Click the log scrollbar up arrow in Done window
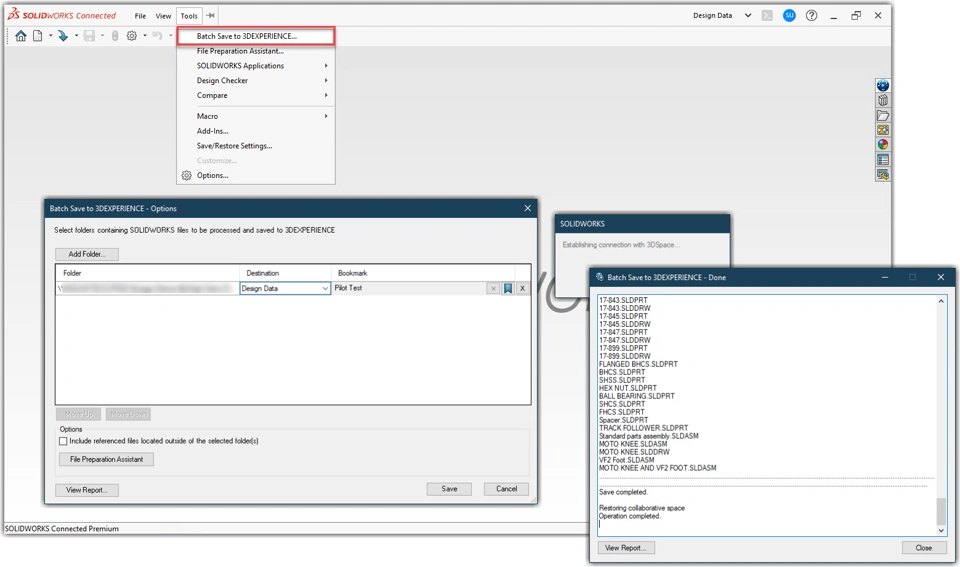 point(941,301)
